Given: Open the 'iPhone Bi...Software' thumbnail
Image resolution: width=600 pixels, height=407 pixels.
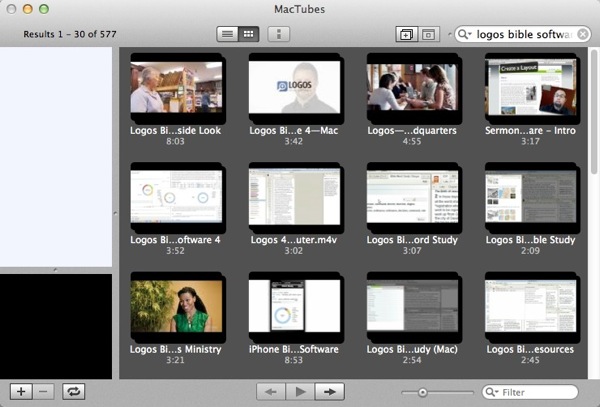Looking at the screenshot, I should click(294, 306).
